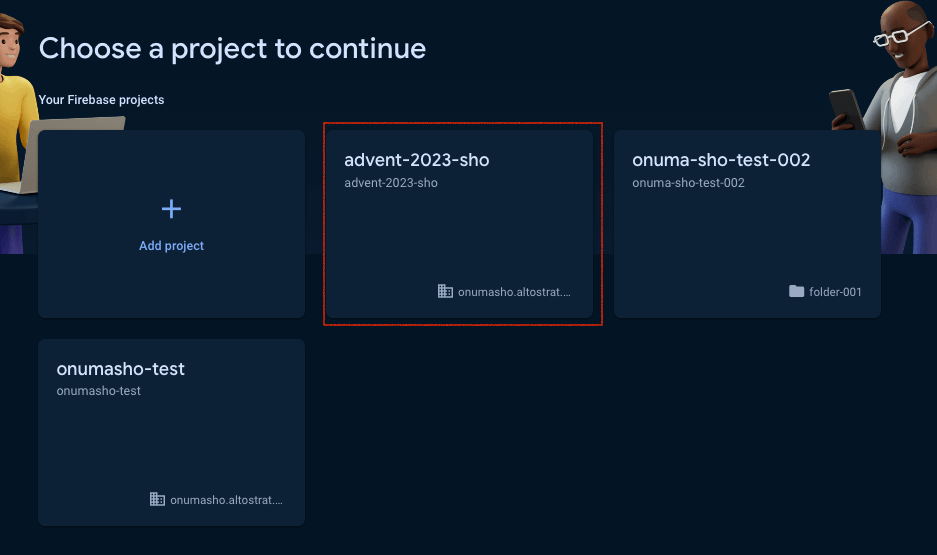
Task: Click the onuma-sho-test-002 project title
Action: click(721, 160)
